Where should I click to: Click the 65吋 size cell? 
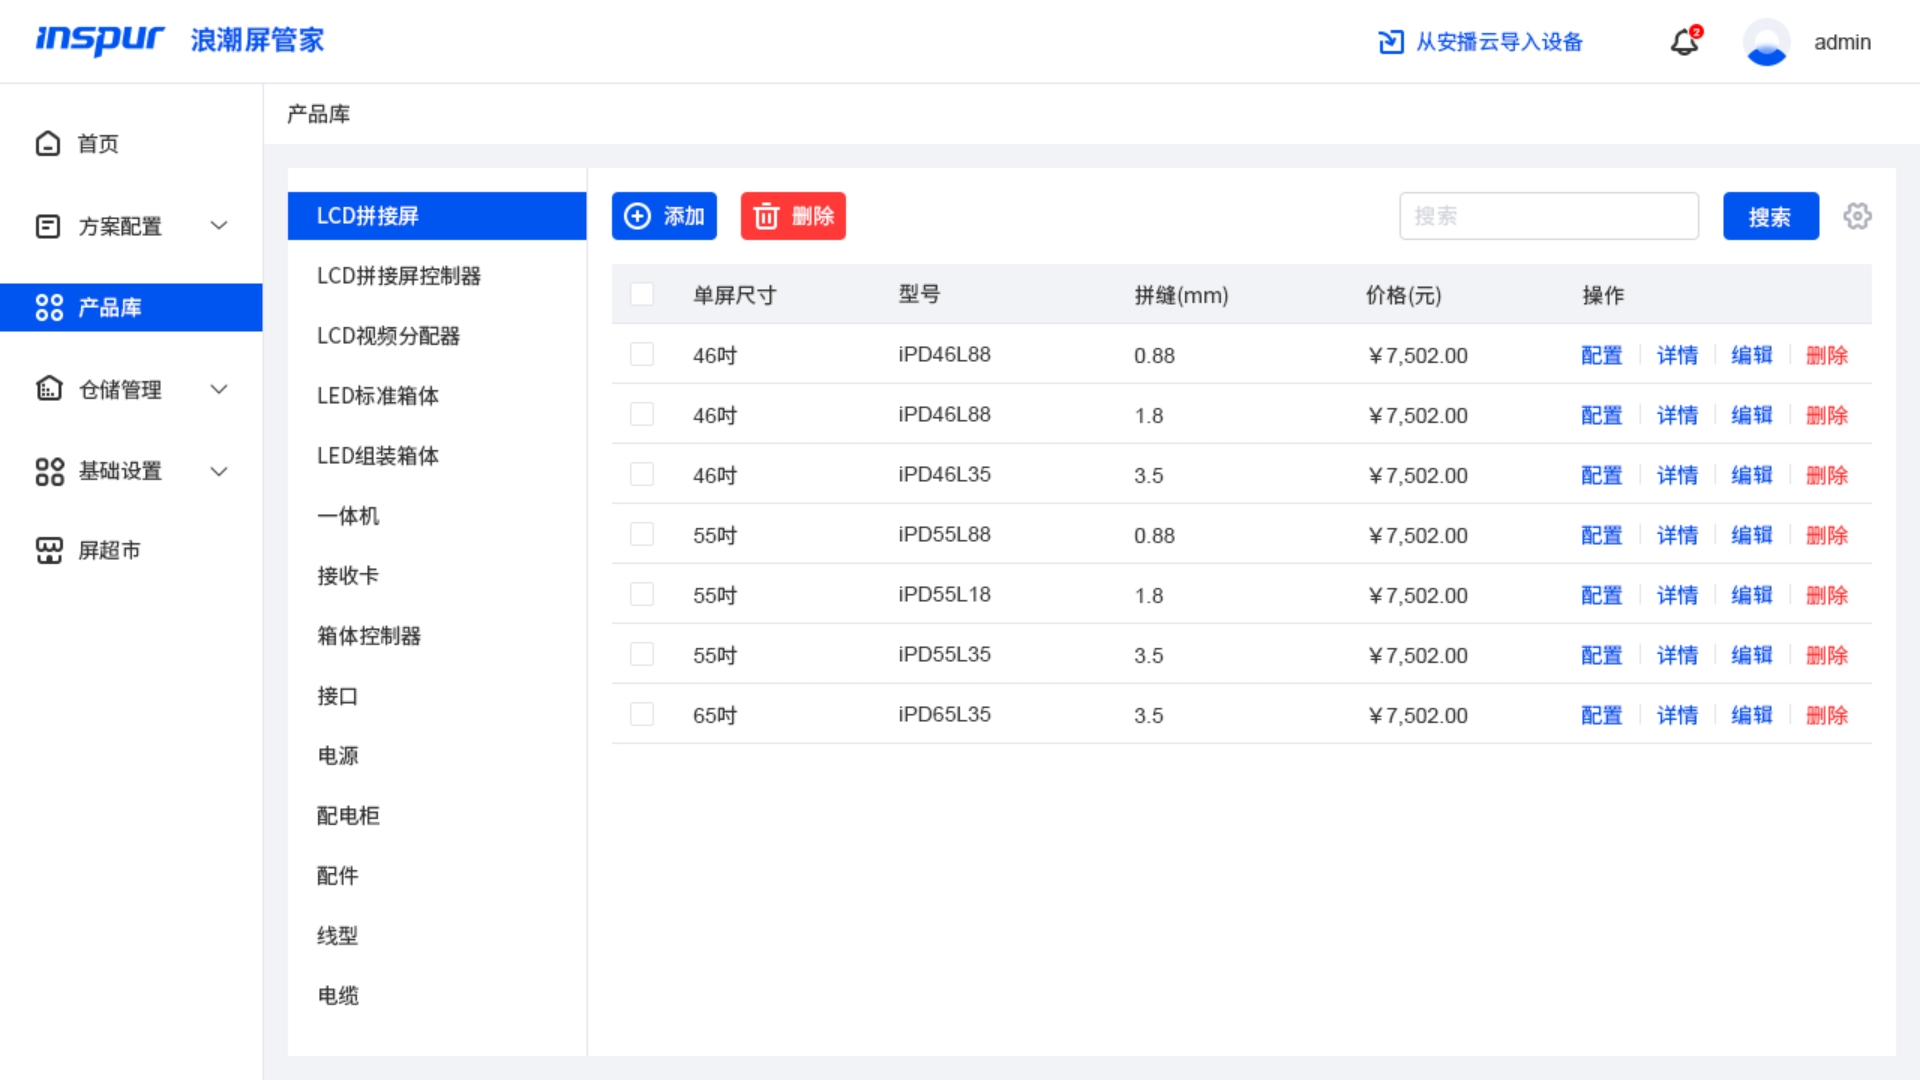714,715
